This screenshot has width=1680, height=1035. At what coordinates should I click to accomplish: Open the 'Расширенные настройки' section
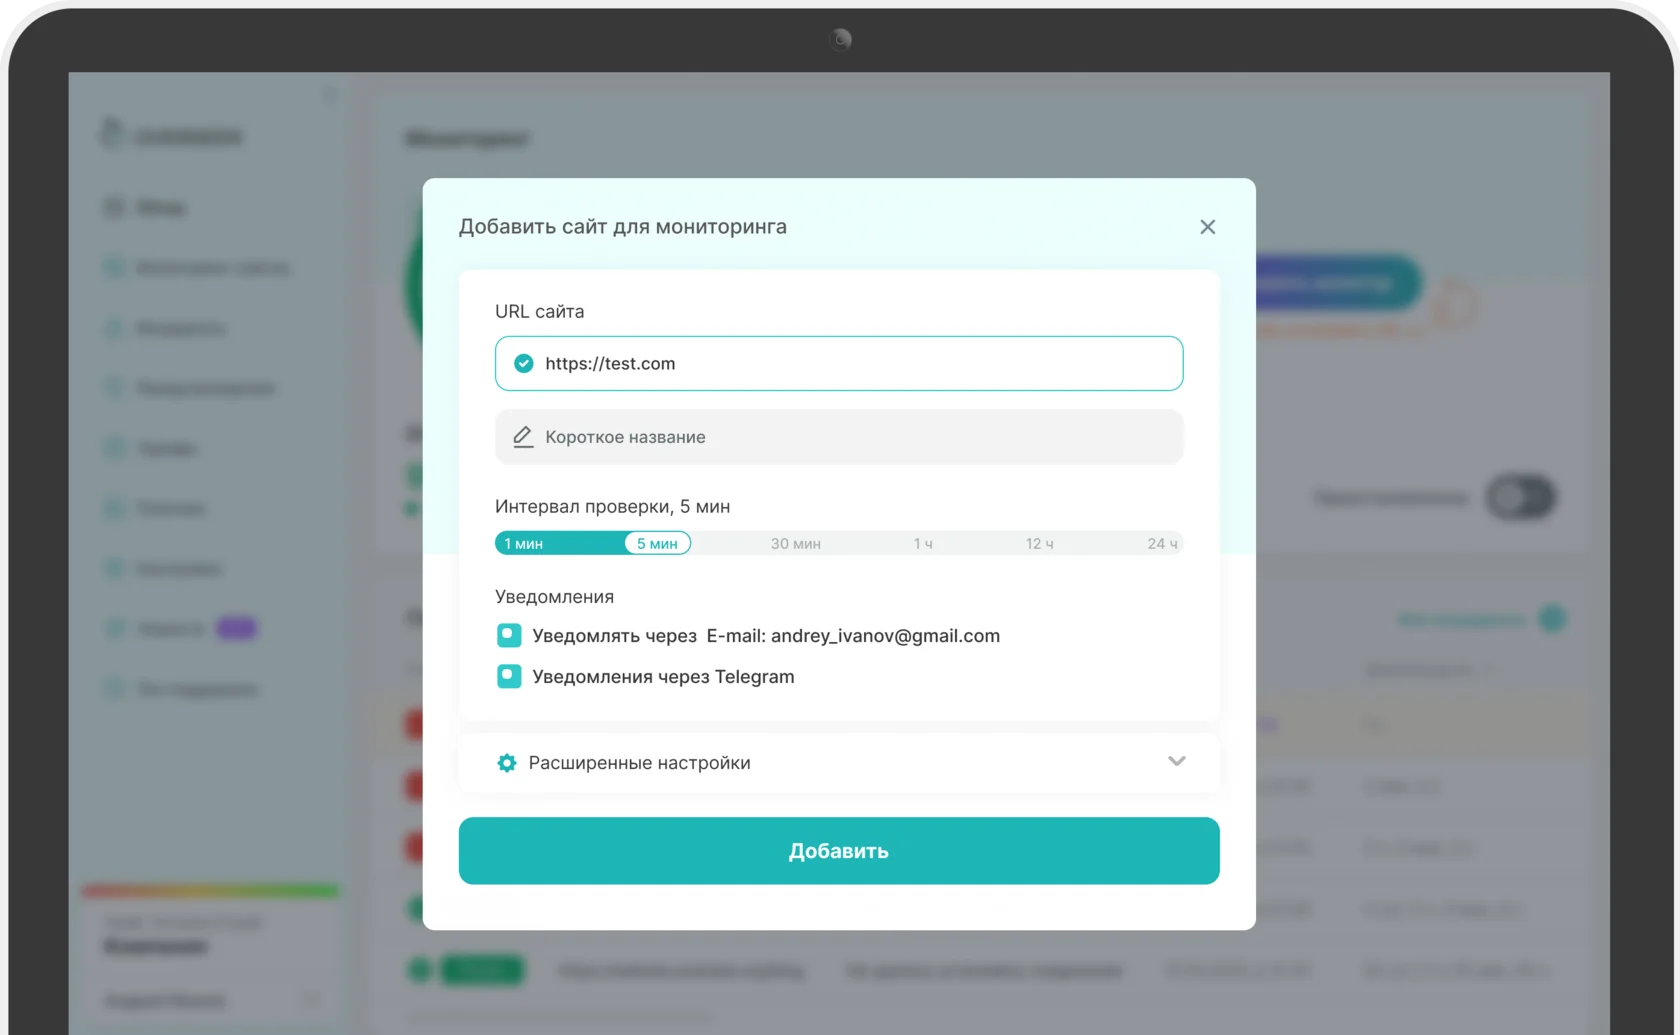tap(639, 763)
